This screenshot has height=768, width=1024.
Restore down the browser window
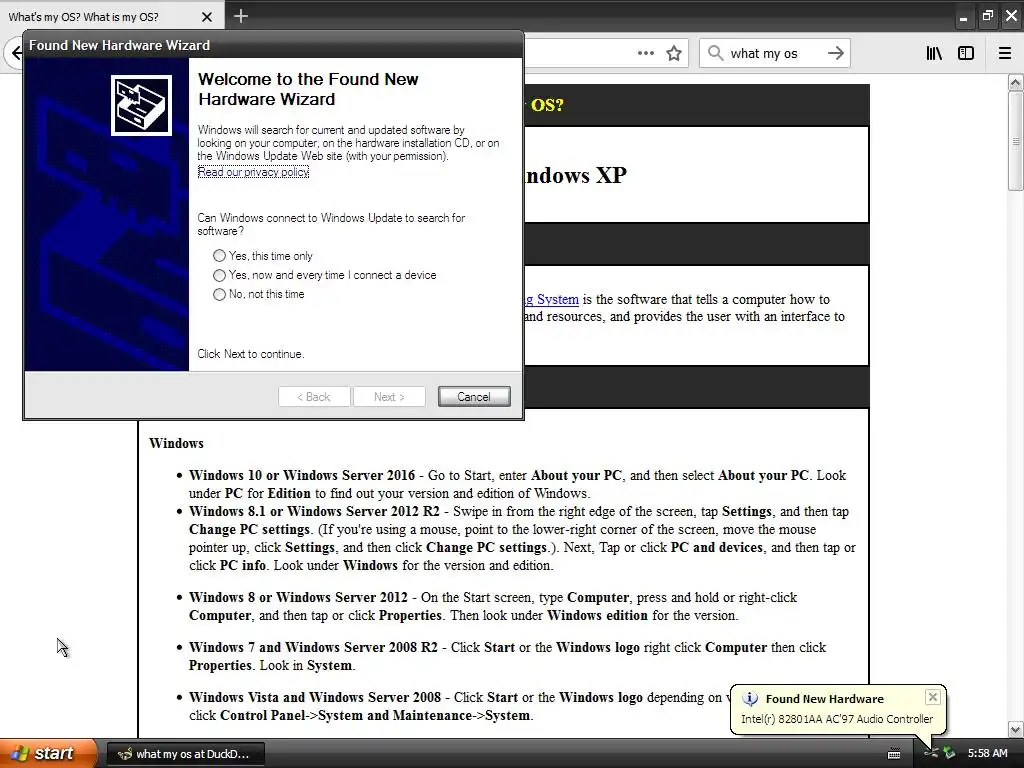click(x=988, y=16)
